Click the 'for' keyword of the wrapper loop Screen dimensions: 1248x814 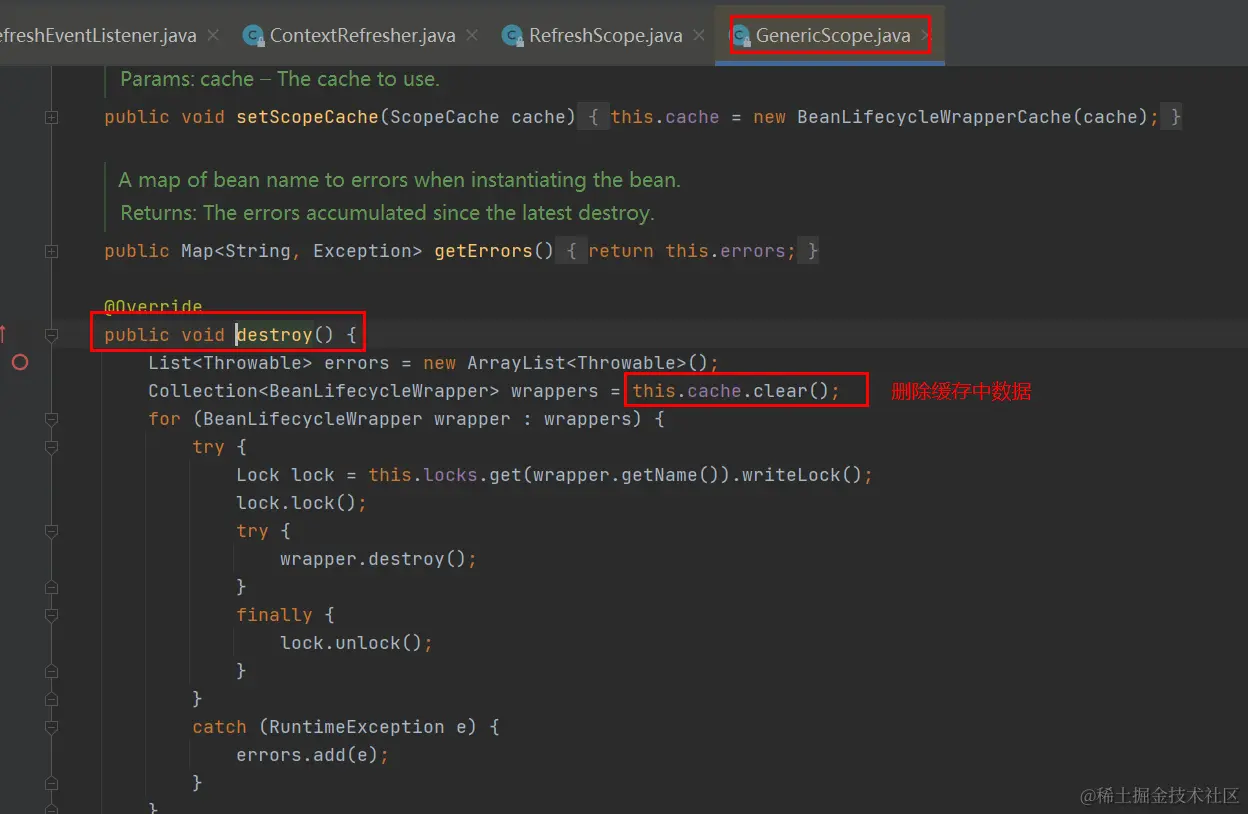(164, 419)
